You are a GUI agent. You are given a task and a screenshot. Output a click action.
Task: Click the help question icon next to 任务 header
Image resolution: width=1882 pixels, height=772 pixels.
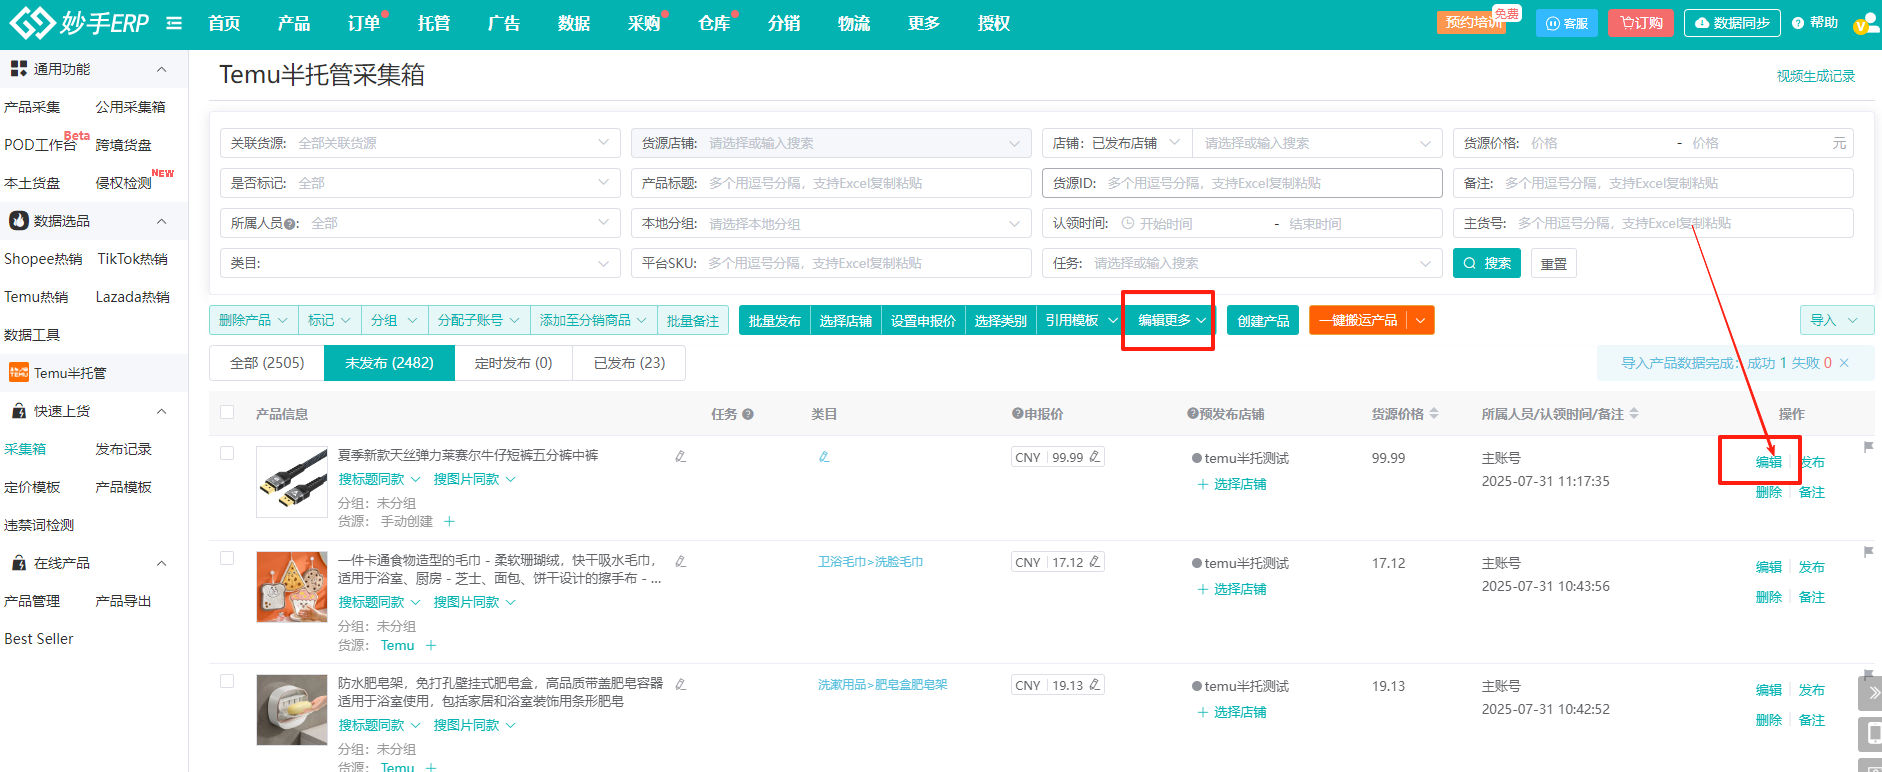point(748,414)
